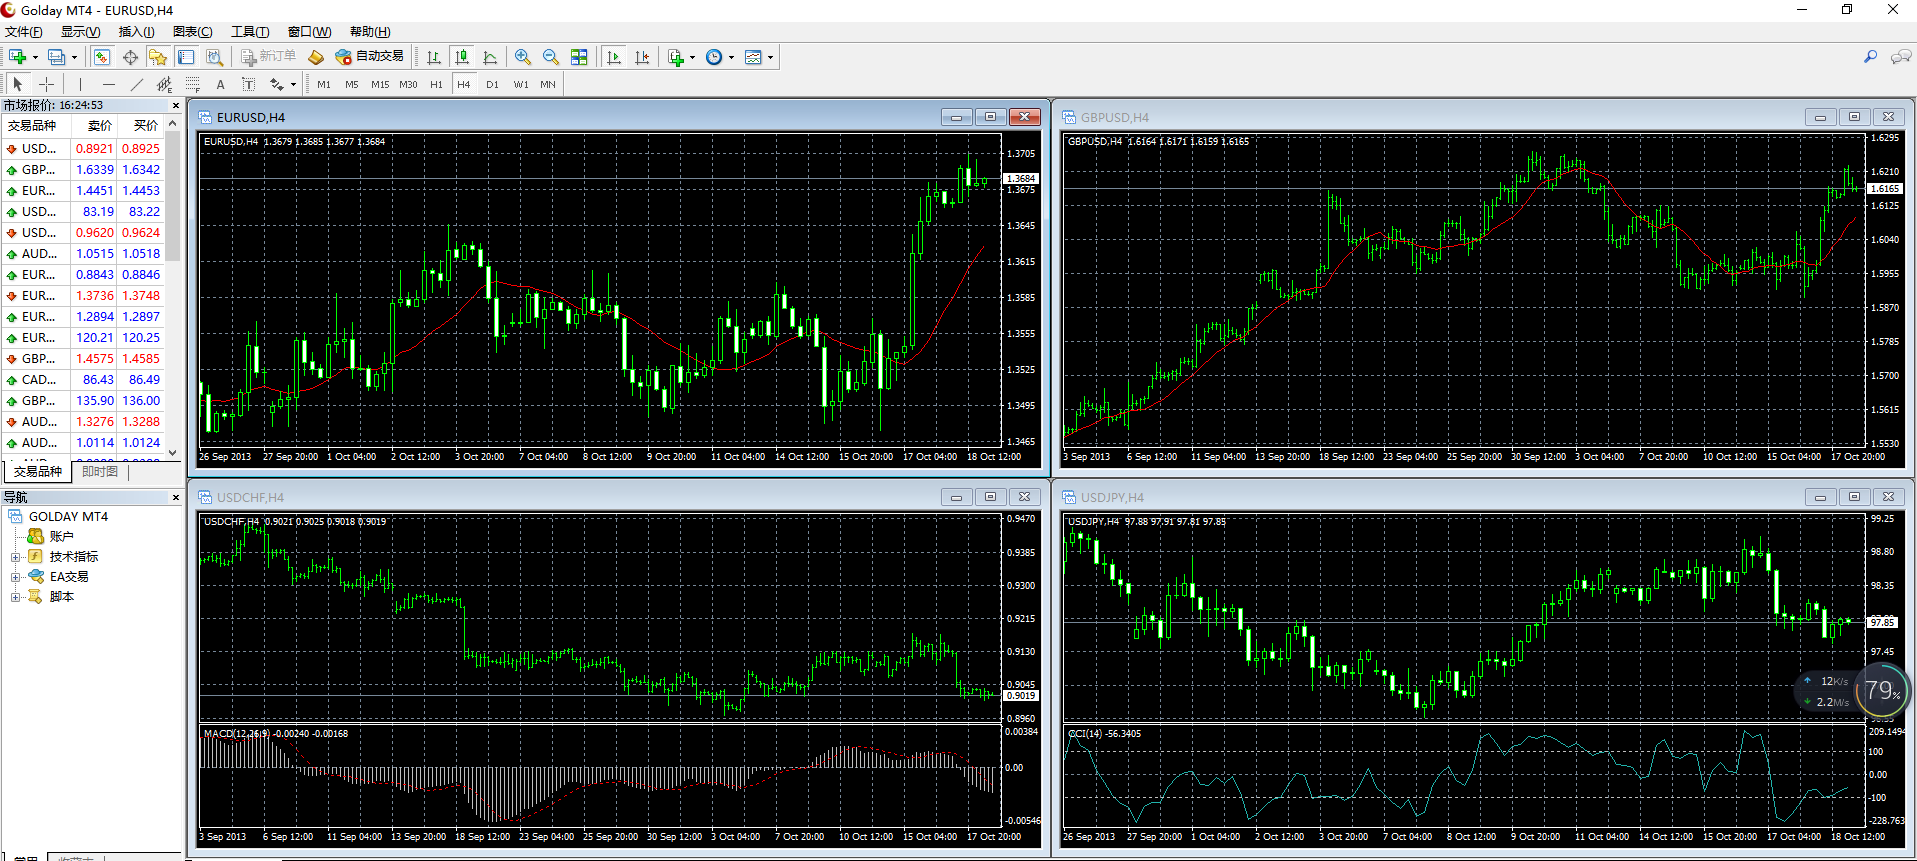Viewport: 1917px width, 861px height.
Task: Close the 导航 navigator panel
Action: click(x=176, y=497)
